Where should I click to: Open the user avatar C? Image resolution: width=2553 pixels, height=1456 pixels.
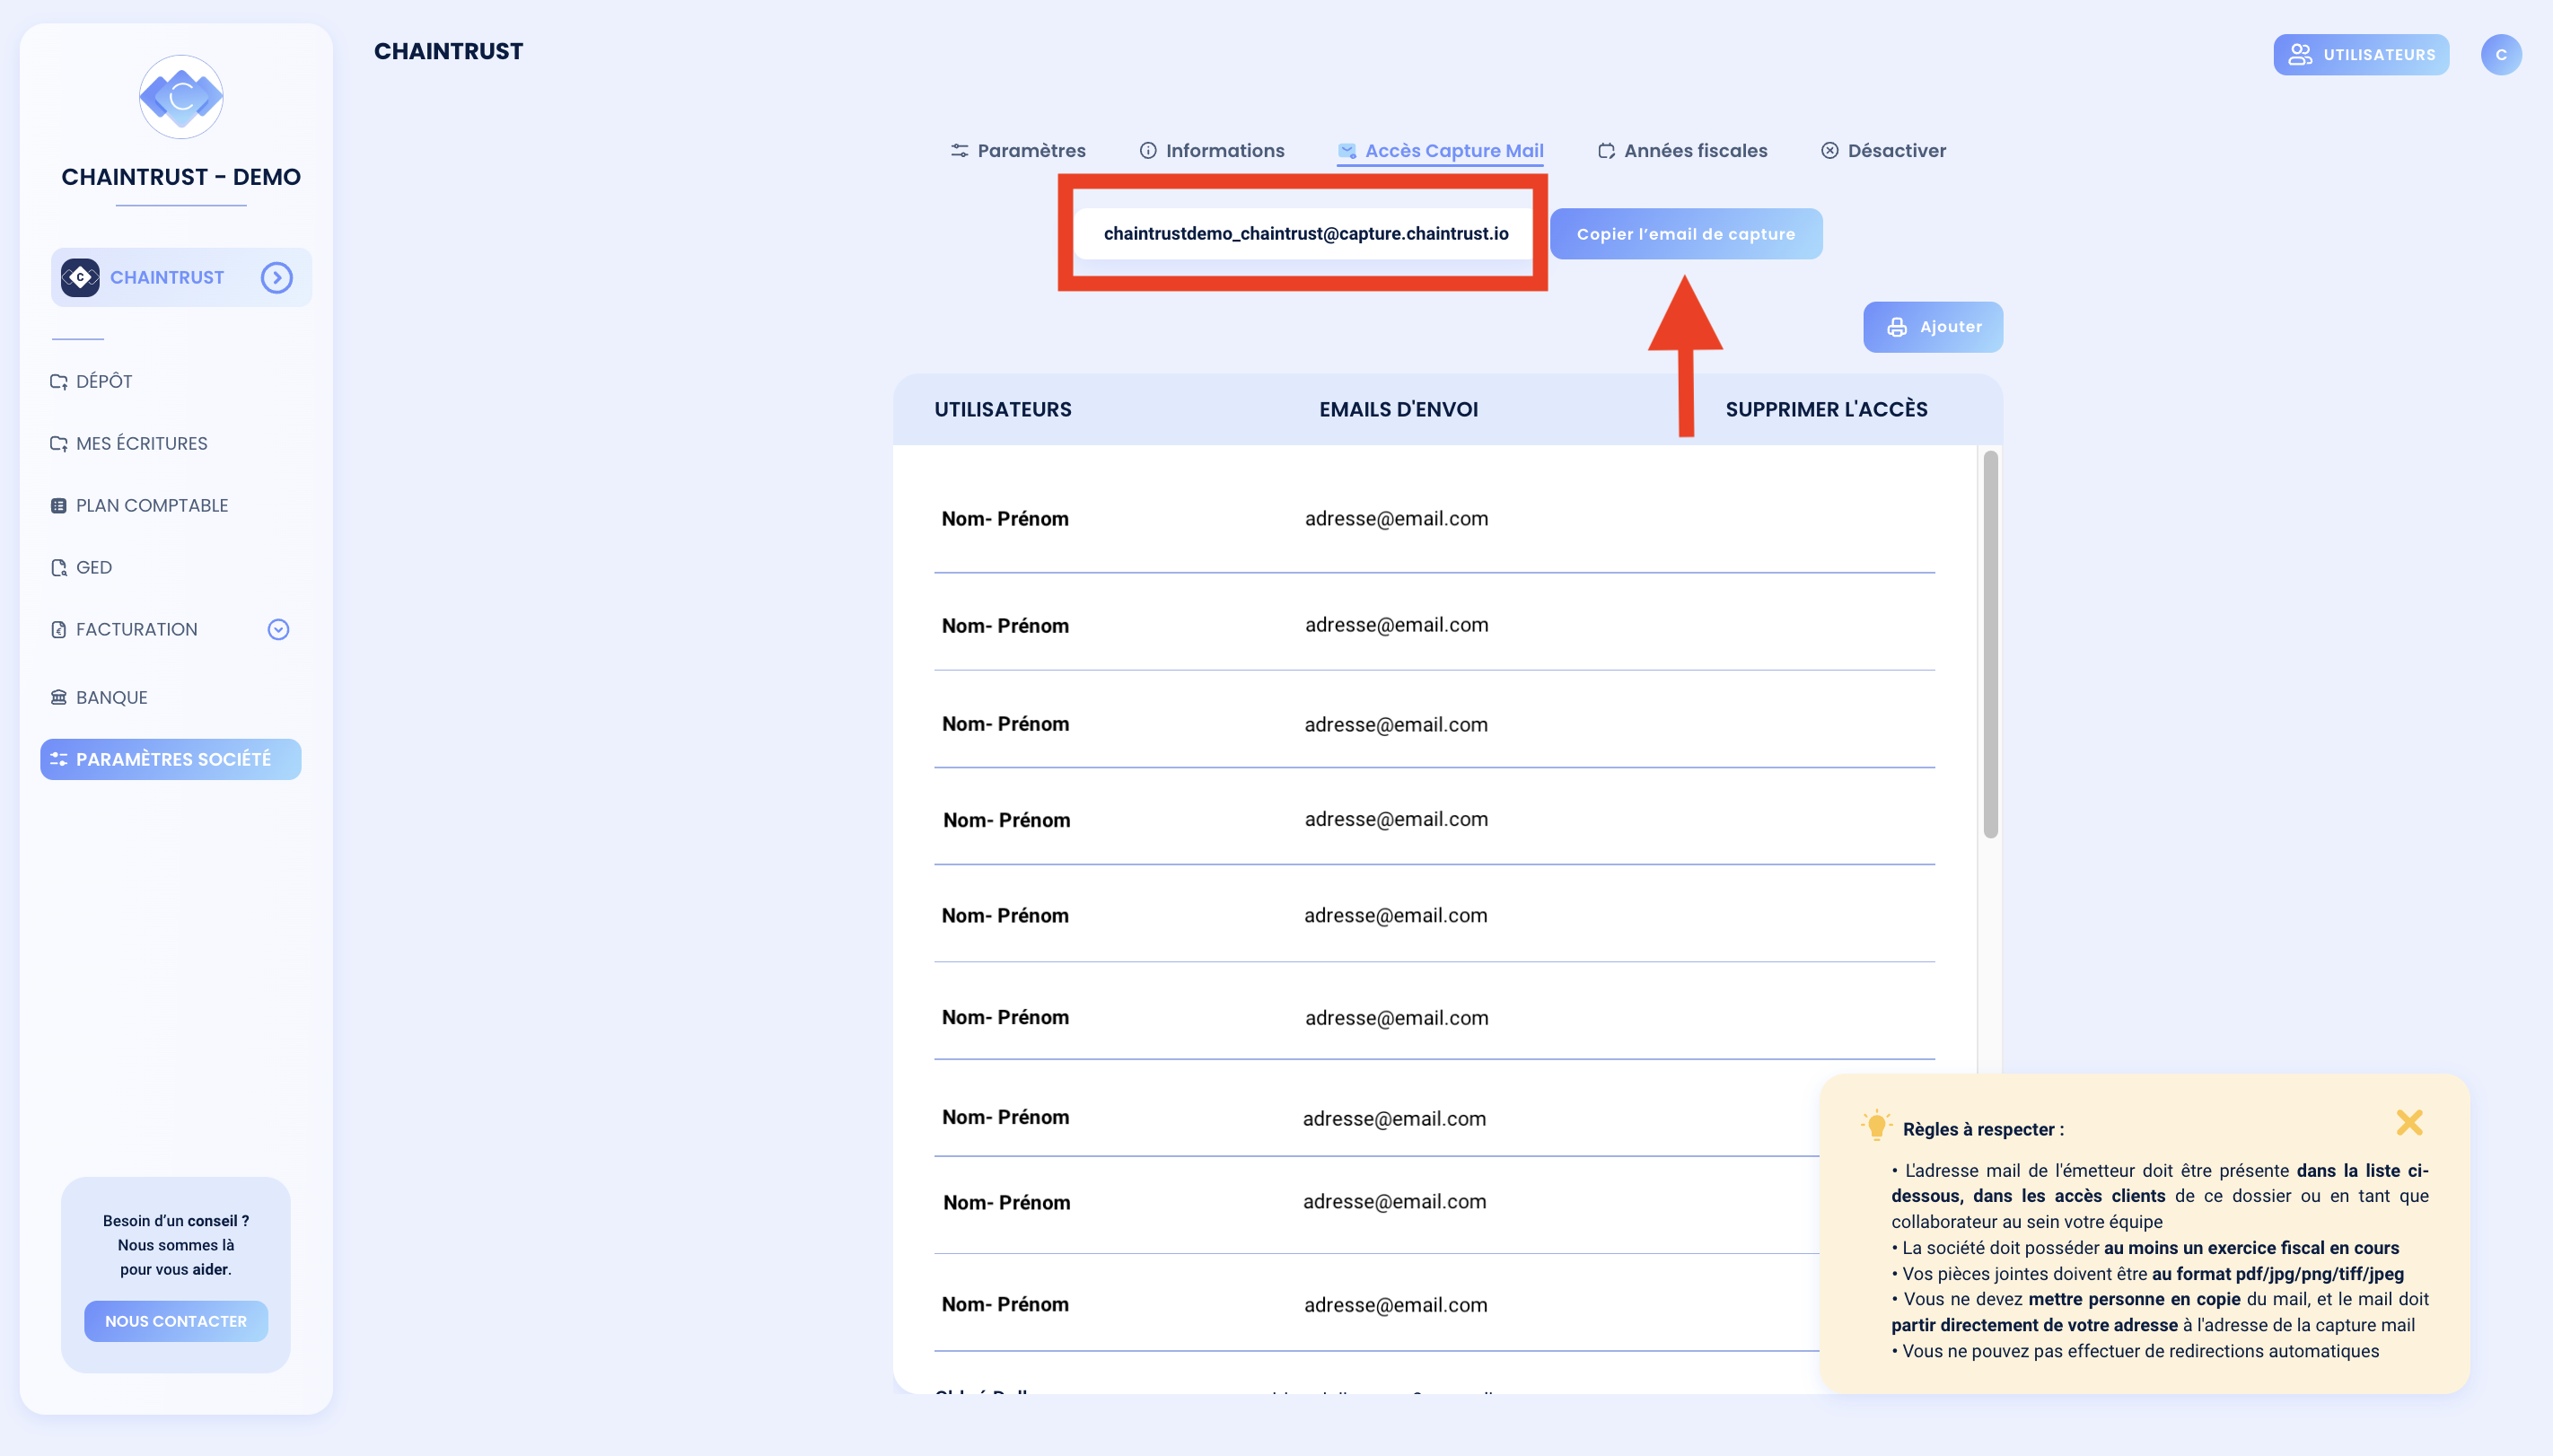[x=2501, y=55]
